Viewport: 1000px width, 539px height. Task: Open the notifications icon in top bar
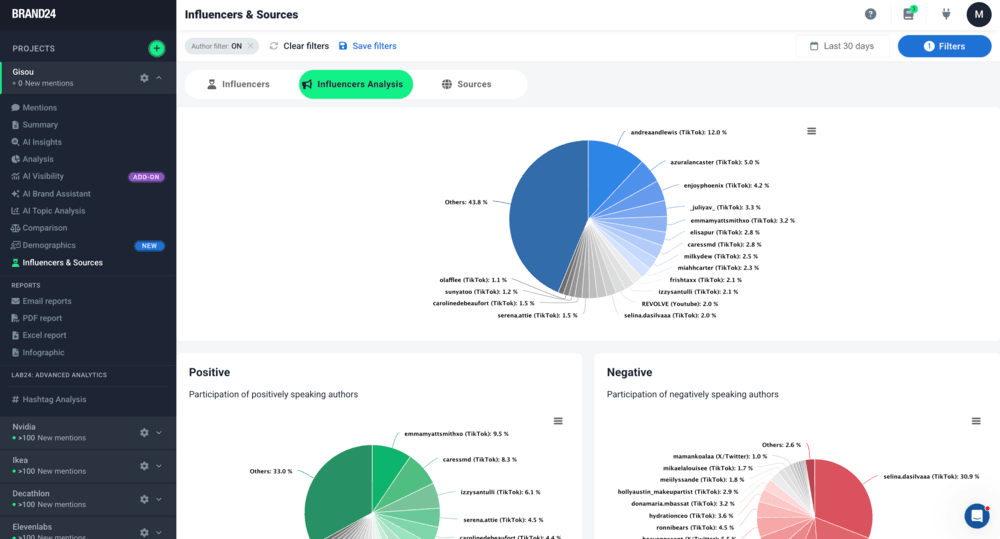click(908, 14)
